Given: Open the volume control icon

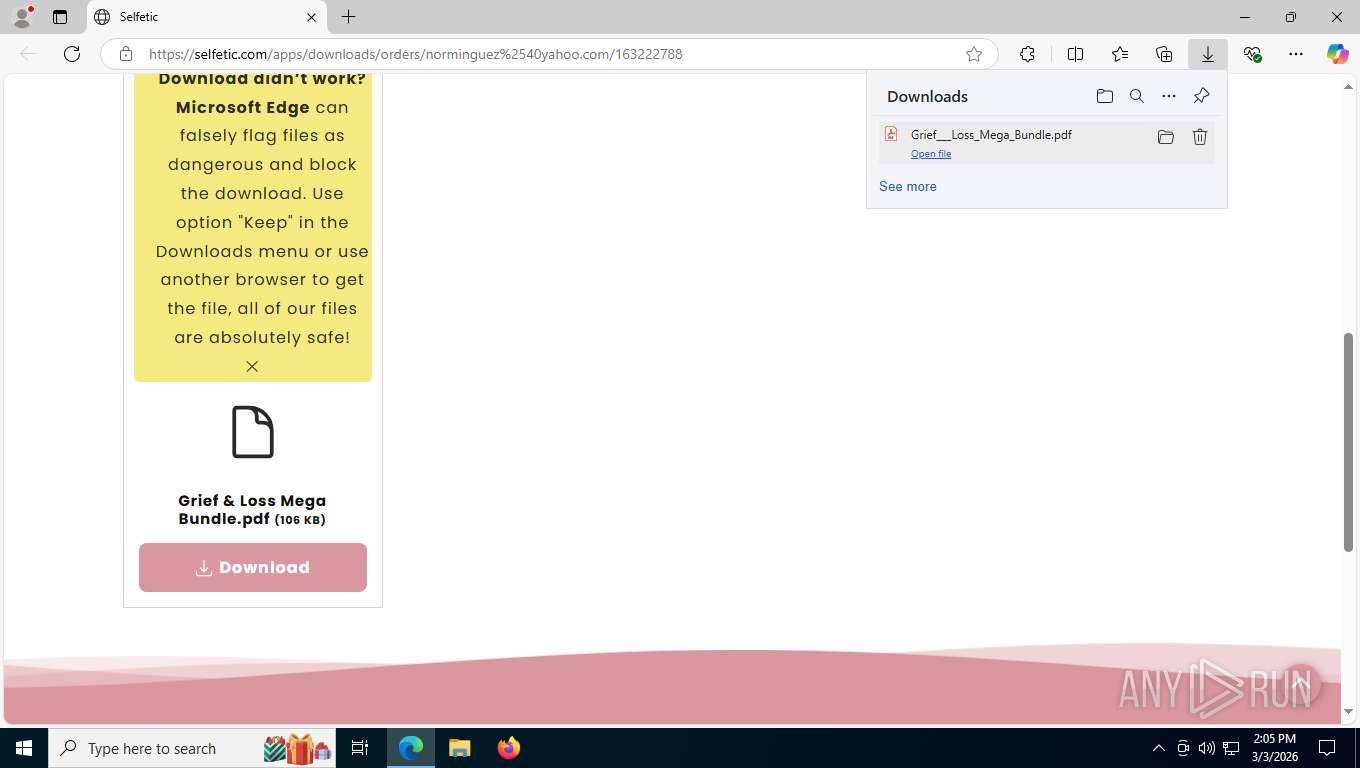Looking at the screenshot, I should click(1206, 748).
